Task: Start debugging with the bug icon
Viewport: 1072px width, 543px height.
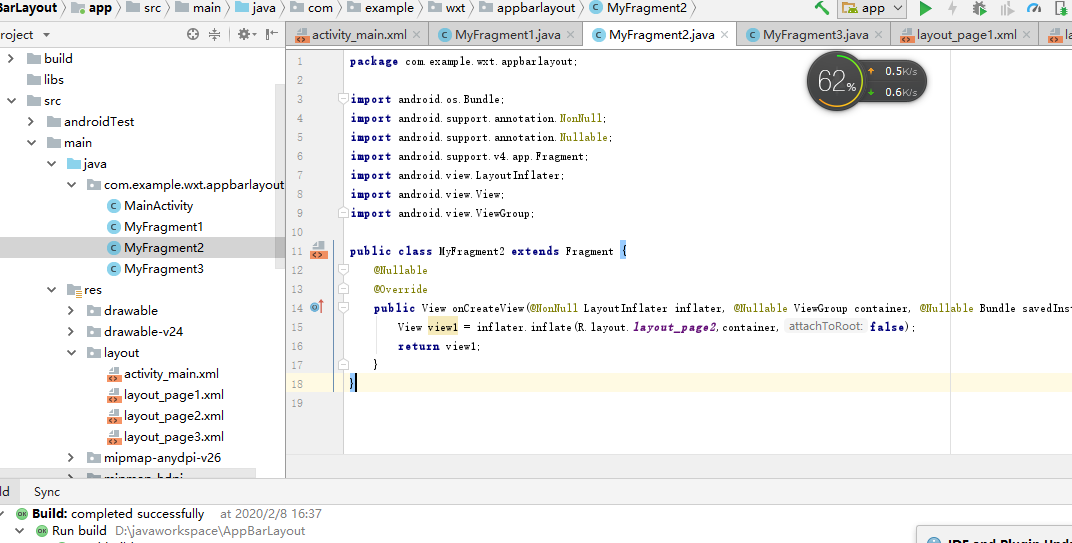Action: click(980, 8)
